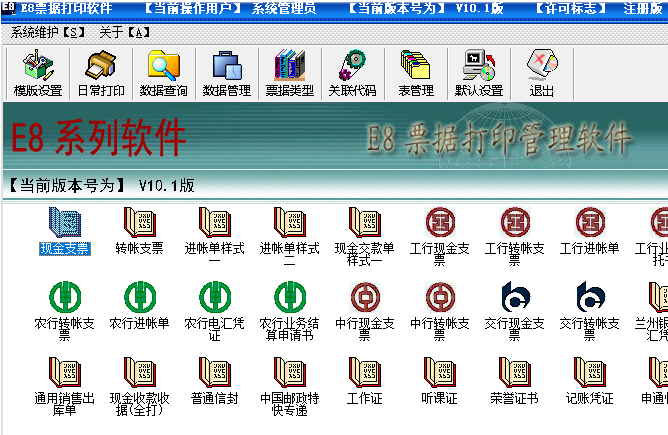Open the 系统维护【S】 menu

pyautogui.click(x=48, y=32)
